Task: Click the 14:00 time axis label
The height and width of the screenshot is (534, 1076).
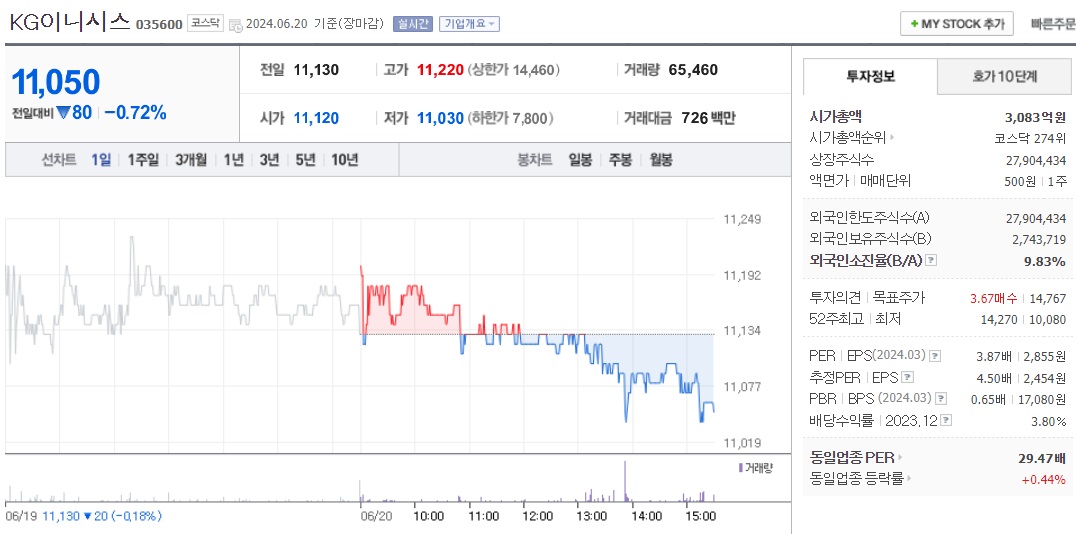Action: 646,515
